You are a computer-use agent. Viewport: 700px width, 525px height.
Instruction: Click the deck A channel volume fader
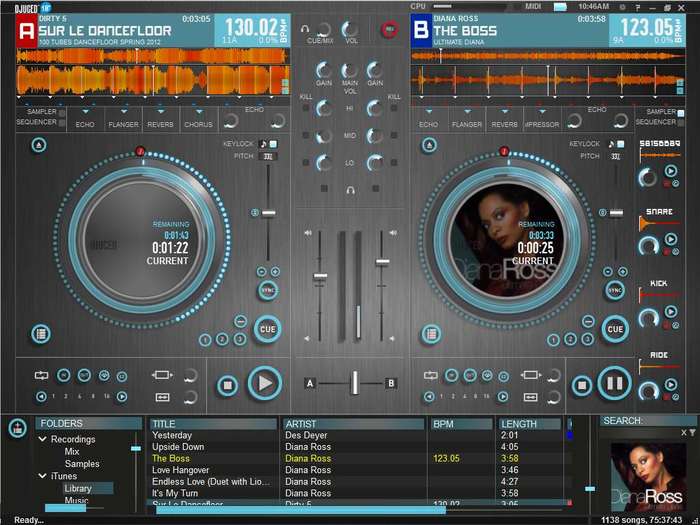[x=320, y=276]
